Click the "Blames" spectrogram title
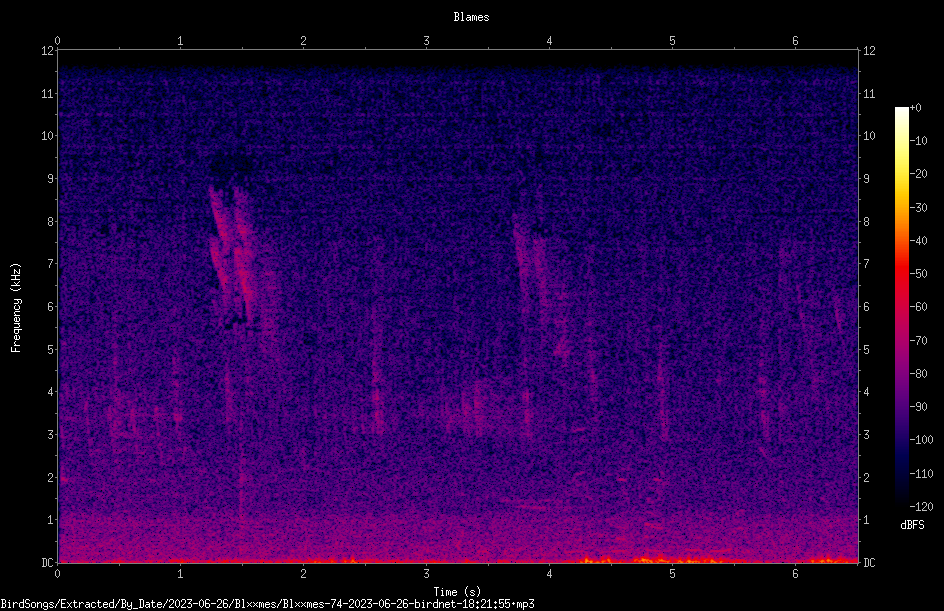The image size is (944, 611). (471, 17)
